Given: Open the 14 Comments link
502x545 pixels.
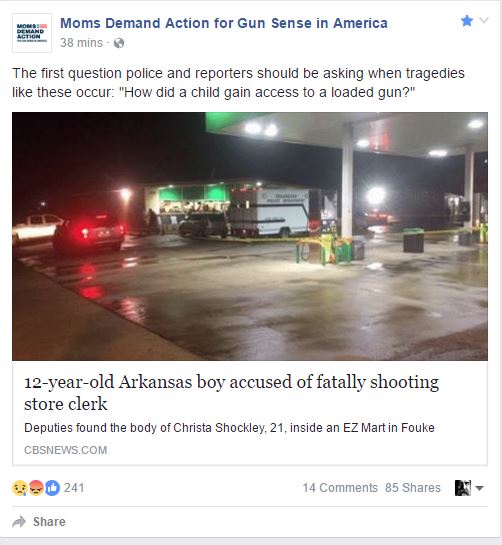Looking at the screenshot, I should (340, 488).
